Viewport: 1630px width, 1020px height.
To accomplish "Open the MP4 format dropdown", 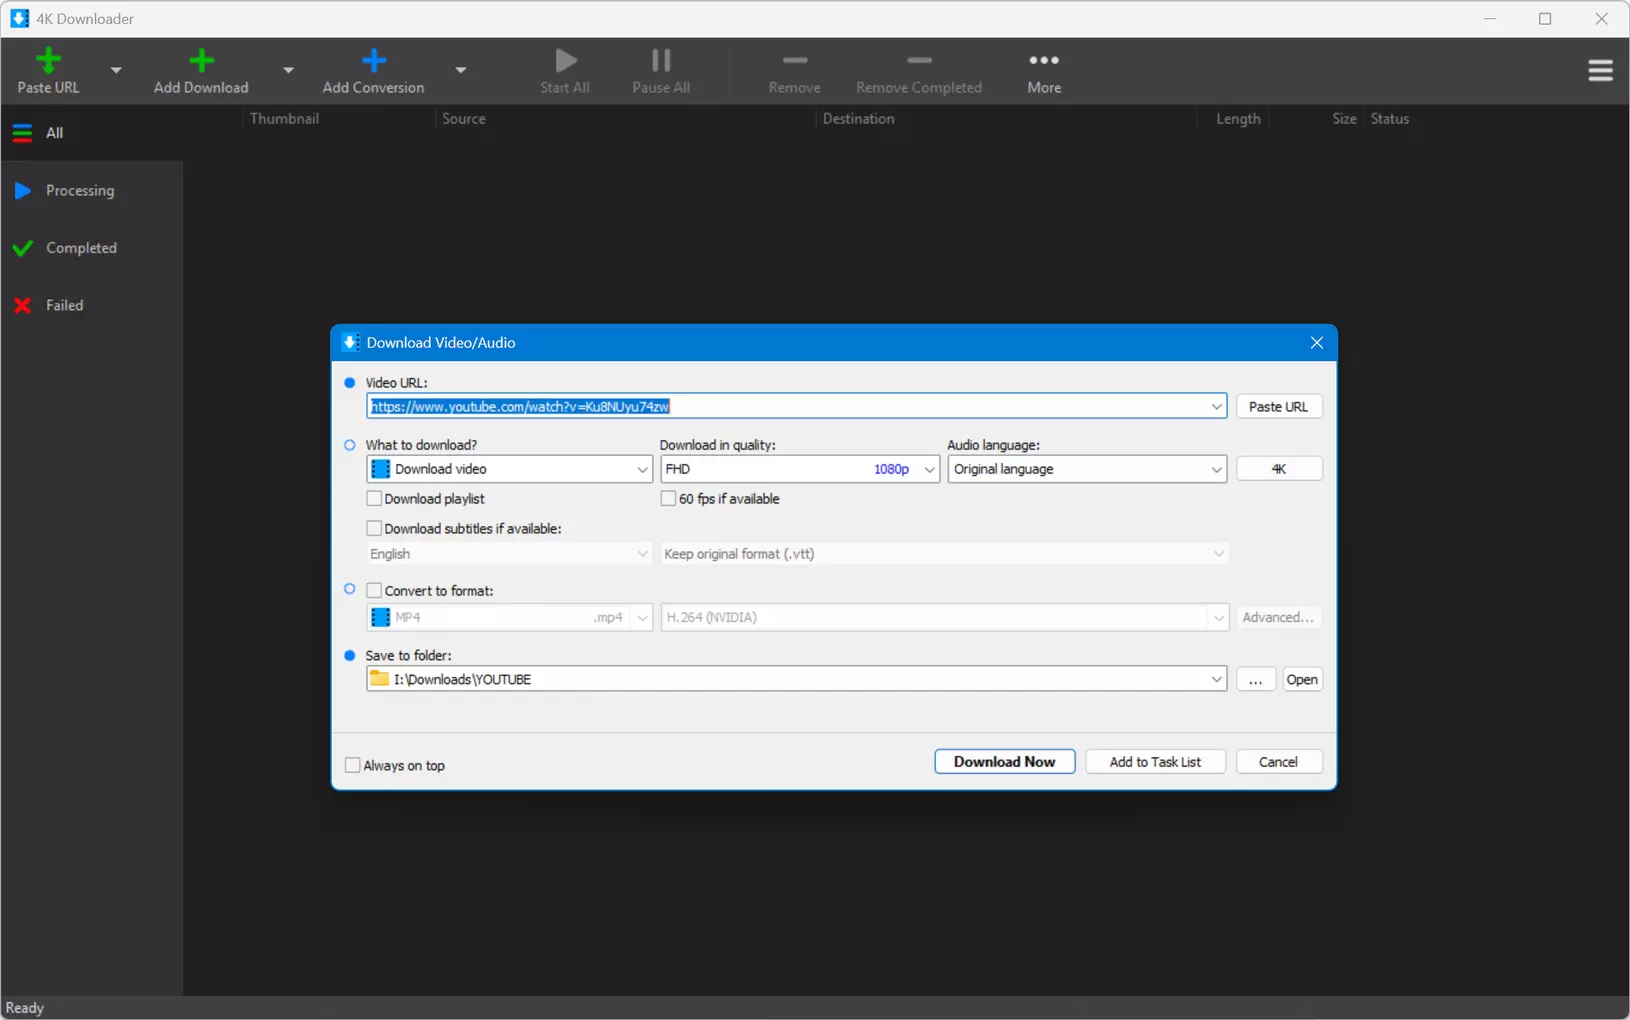I will [x=510, y=618].
